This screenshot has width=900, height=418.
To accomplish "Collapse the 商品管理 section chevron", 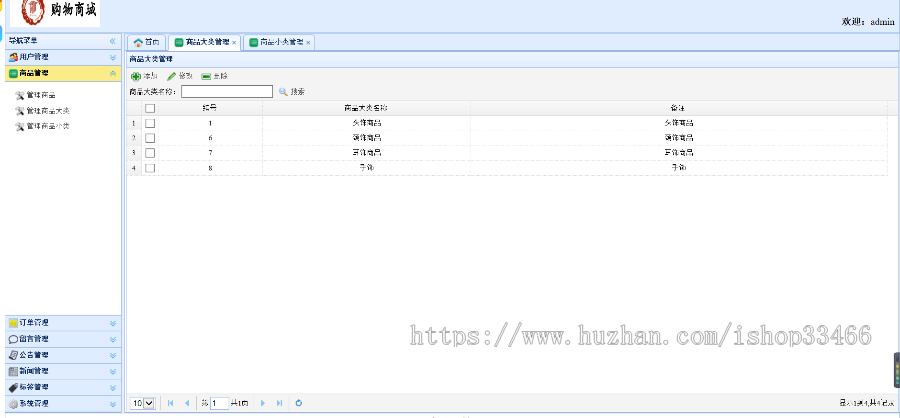I will click(x=112, y=73).
